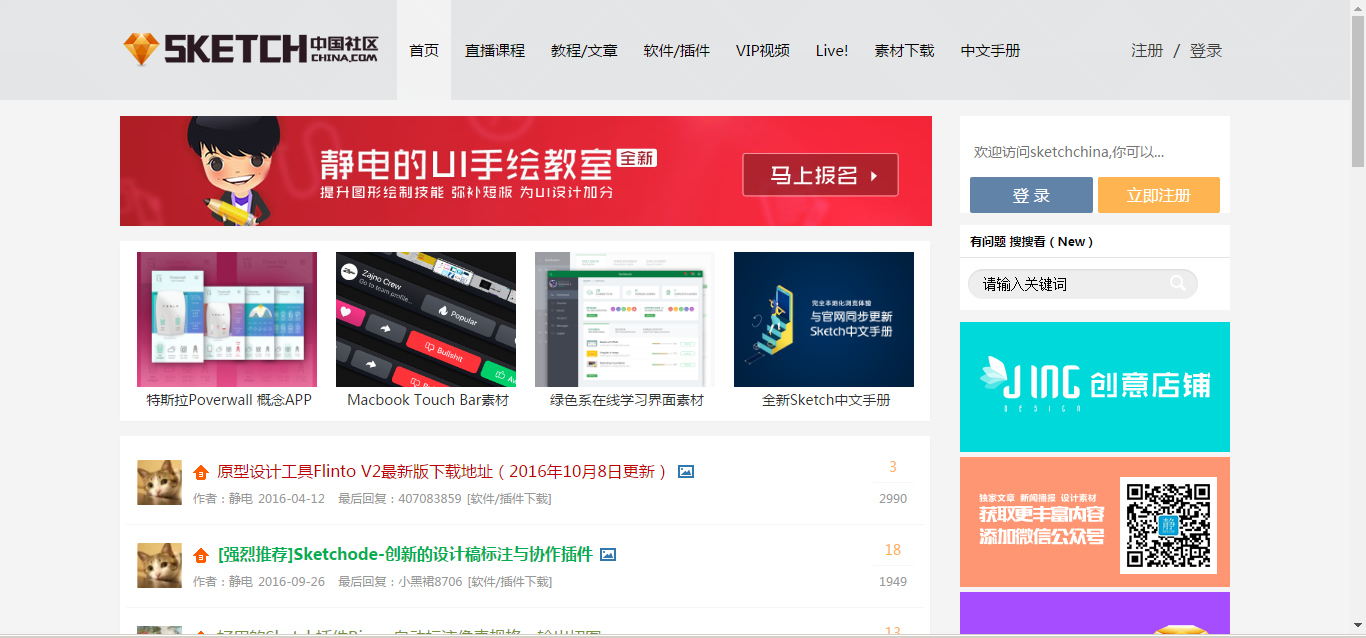Viewport: 1366px width, 638px height.
Task: Click the Sketch China community logo
Action: coord(251,49)
